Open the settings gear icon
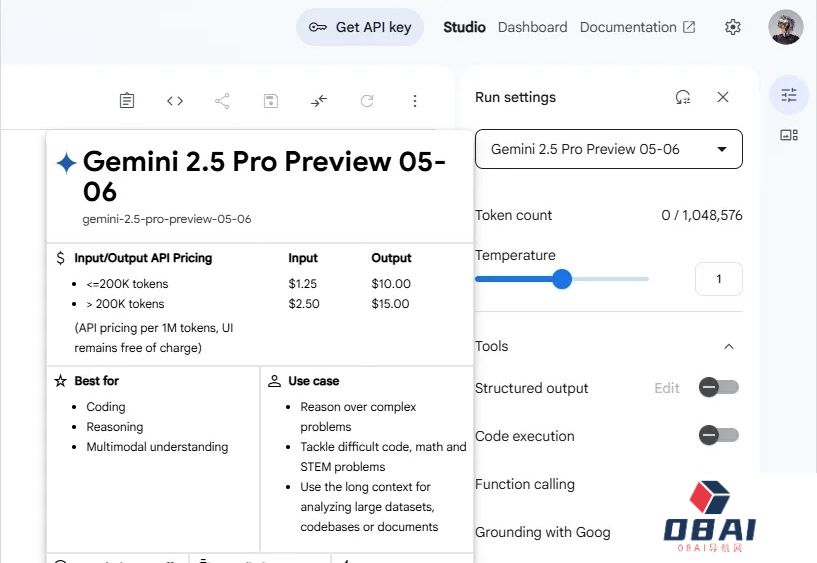The image size is (817, 563). 733,27
